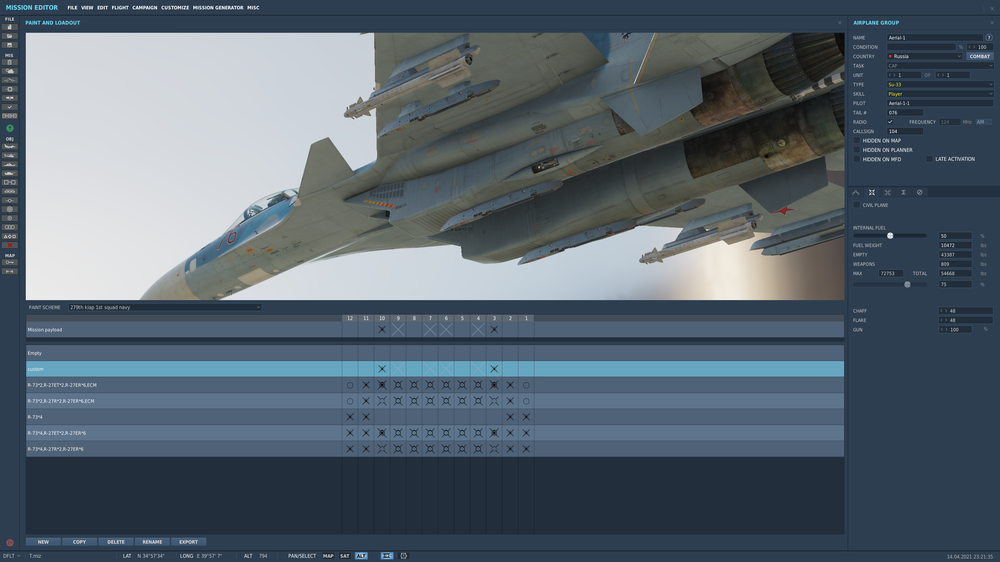Open the View menu
This screenshot has height=562, width=1000.
pyautogui.click(x=87, y=8)
